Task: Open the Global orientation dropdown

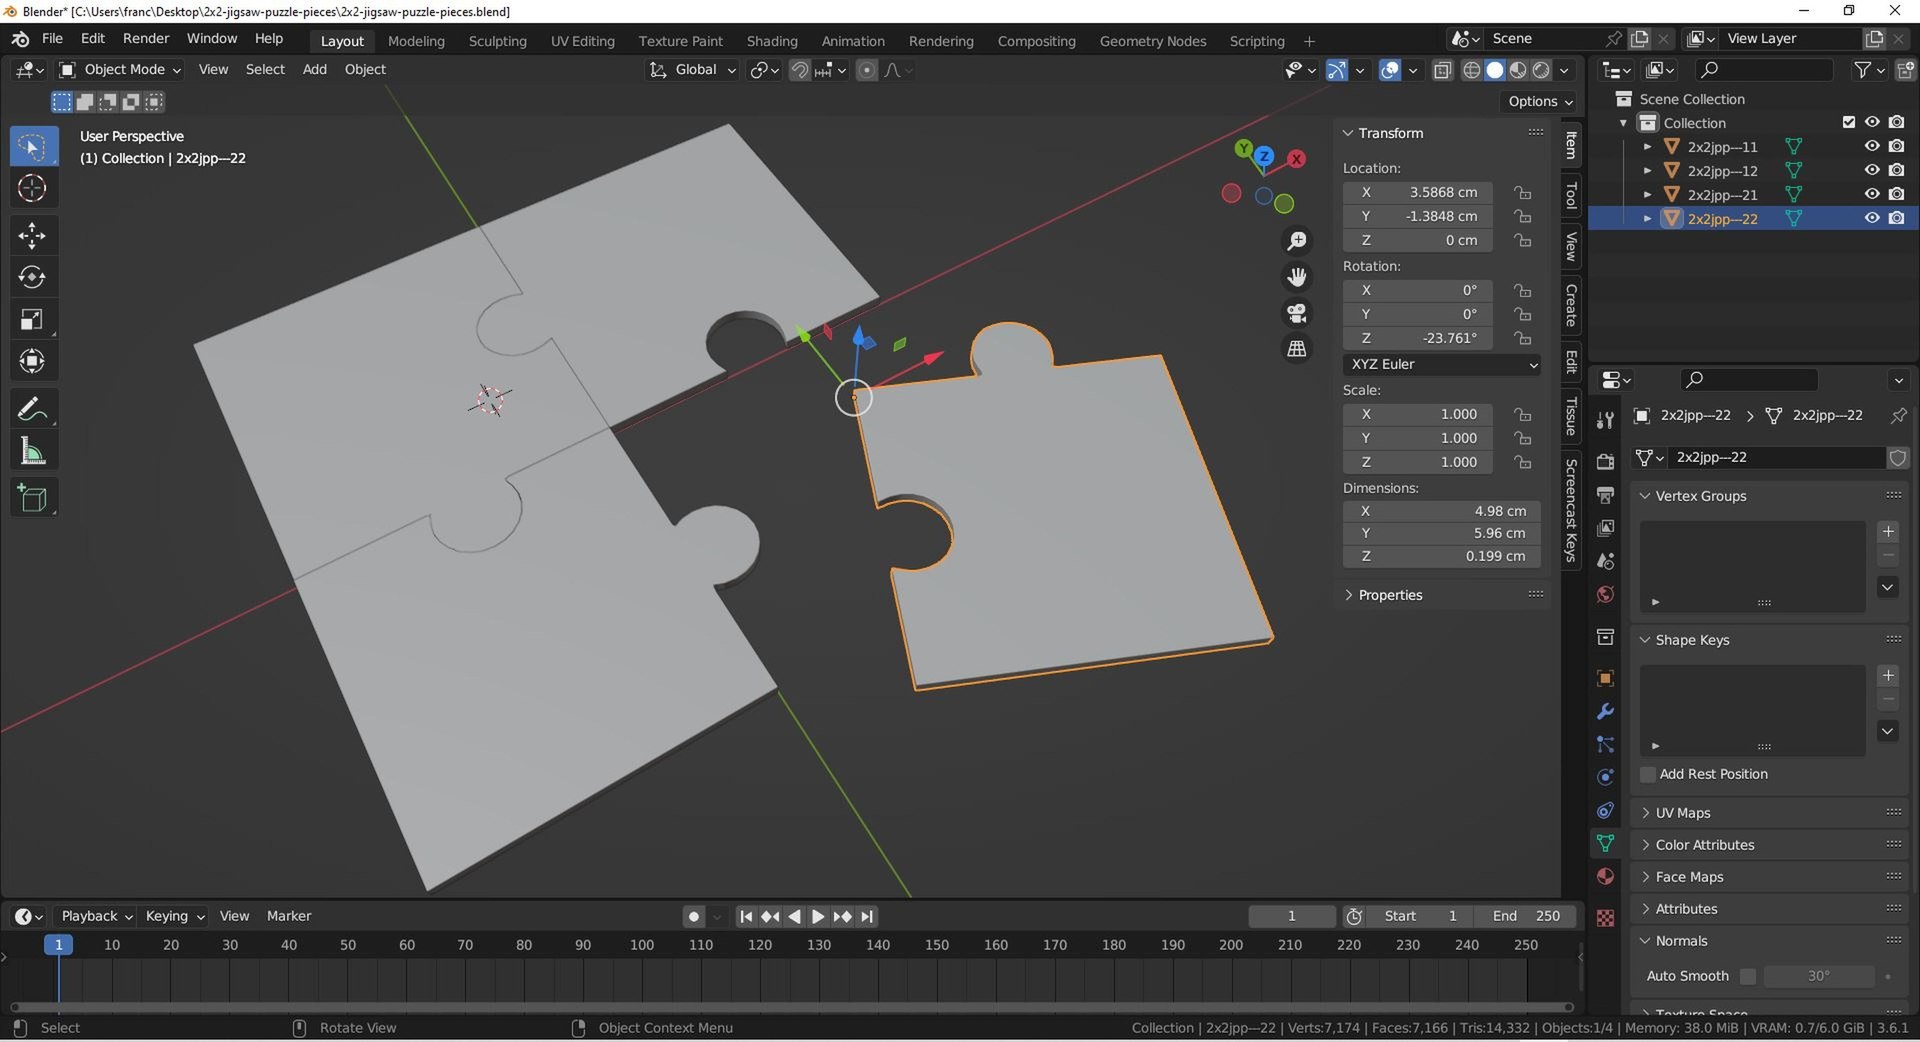Action: (x=692, y=70)
